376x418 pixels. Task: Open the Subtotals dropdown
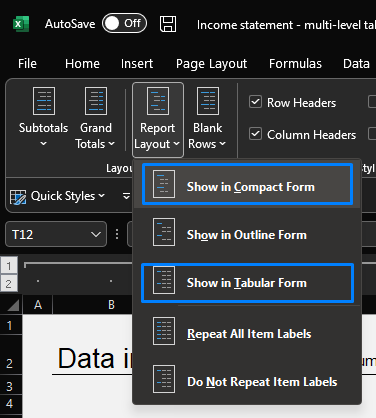coord(43,118)
